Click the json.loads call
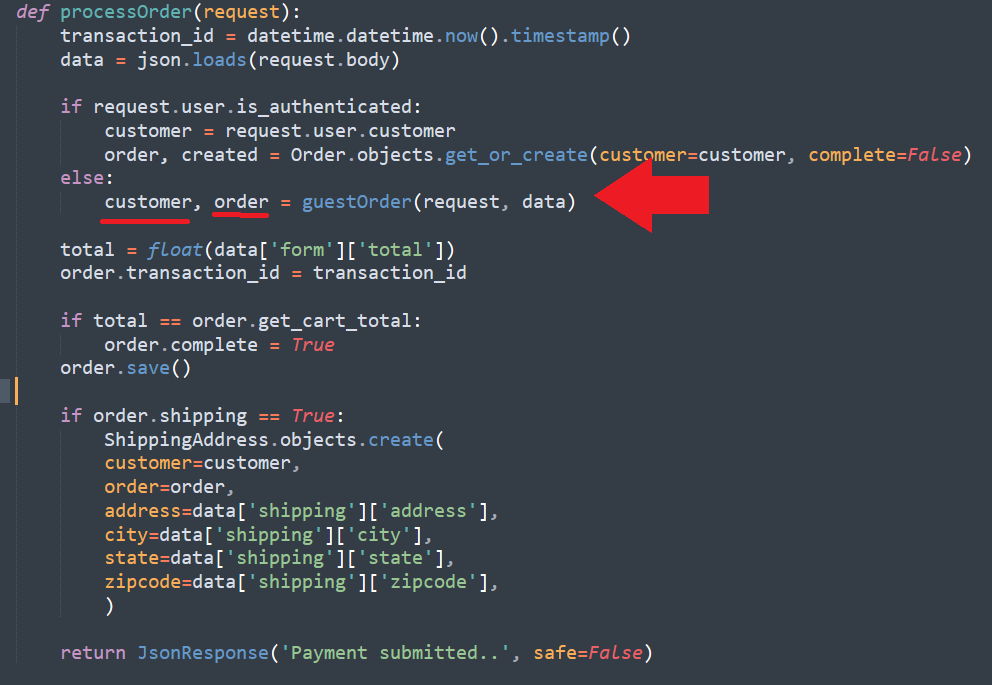Viewport: 992px width, 685px height. (192, 60)
